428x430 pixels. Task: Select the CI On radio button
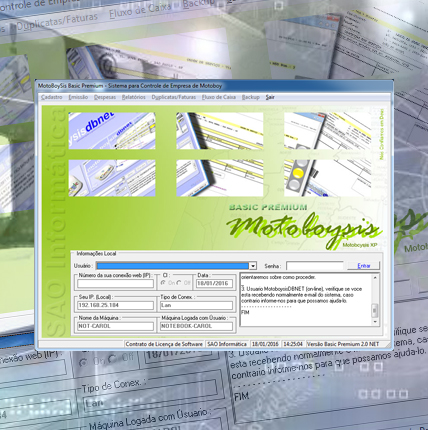(x=163, y=283)
